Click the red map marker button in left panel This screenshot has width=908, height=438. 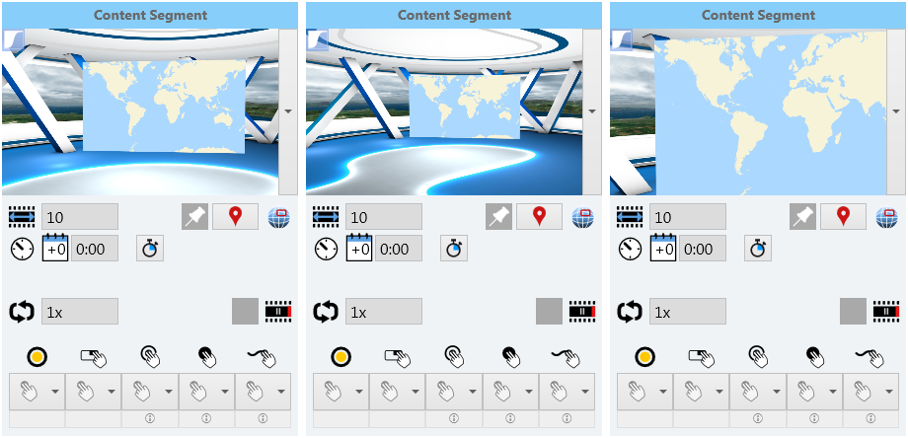click(235, 217)
